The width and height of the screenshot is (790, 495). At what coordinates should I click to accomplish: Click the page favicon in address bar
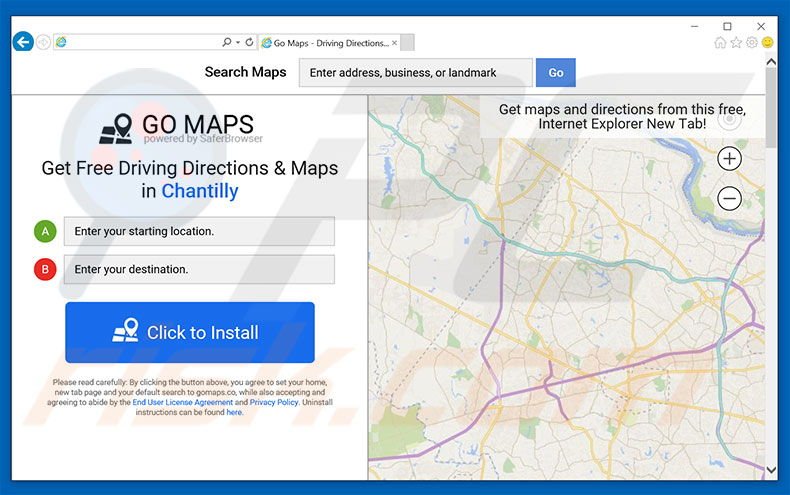[61, 42]
